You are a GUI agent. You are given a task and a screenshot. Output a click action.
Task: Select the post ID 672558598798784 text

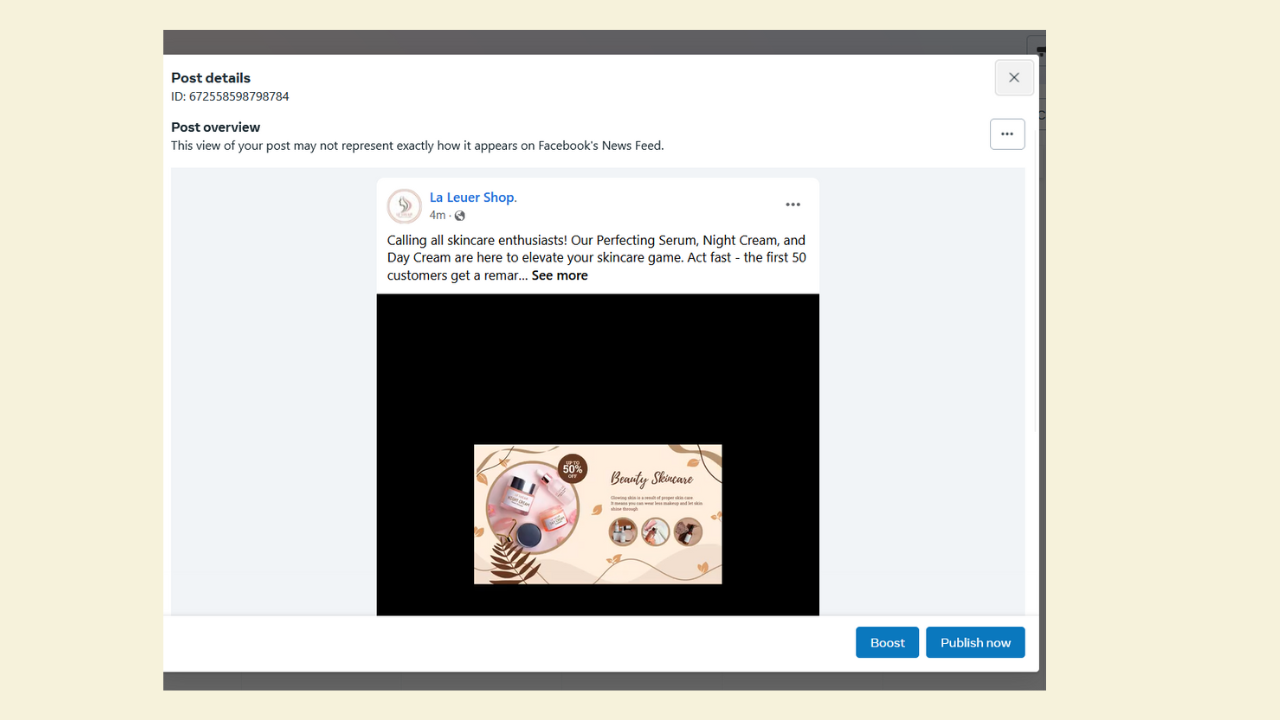point(239,97)
